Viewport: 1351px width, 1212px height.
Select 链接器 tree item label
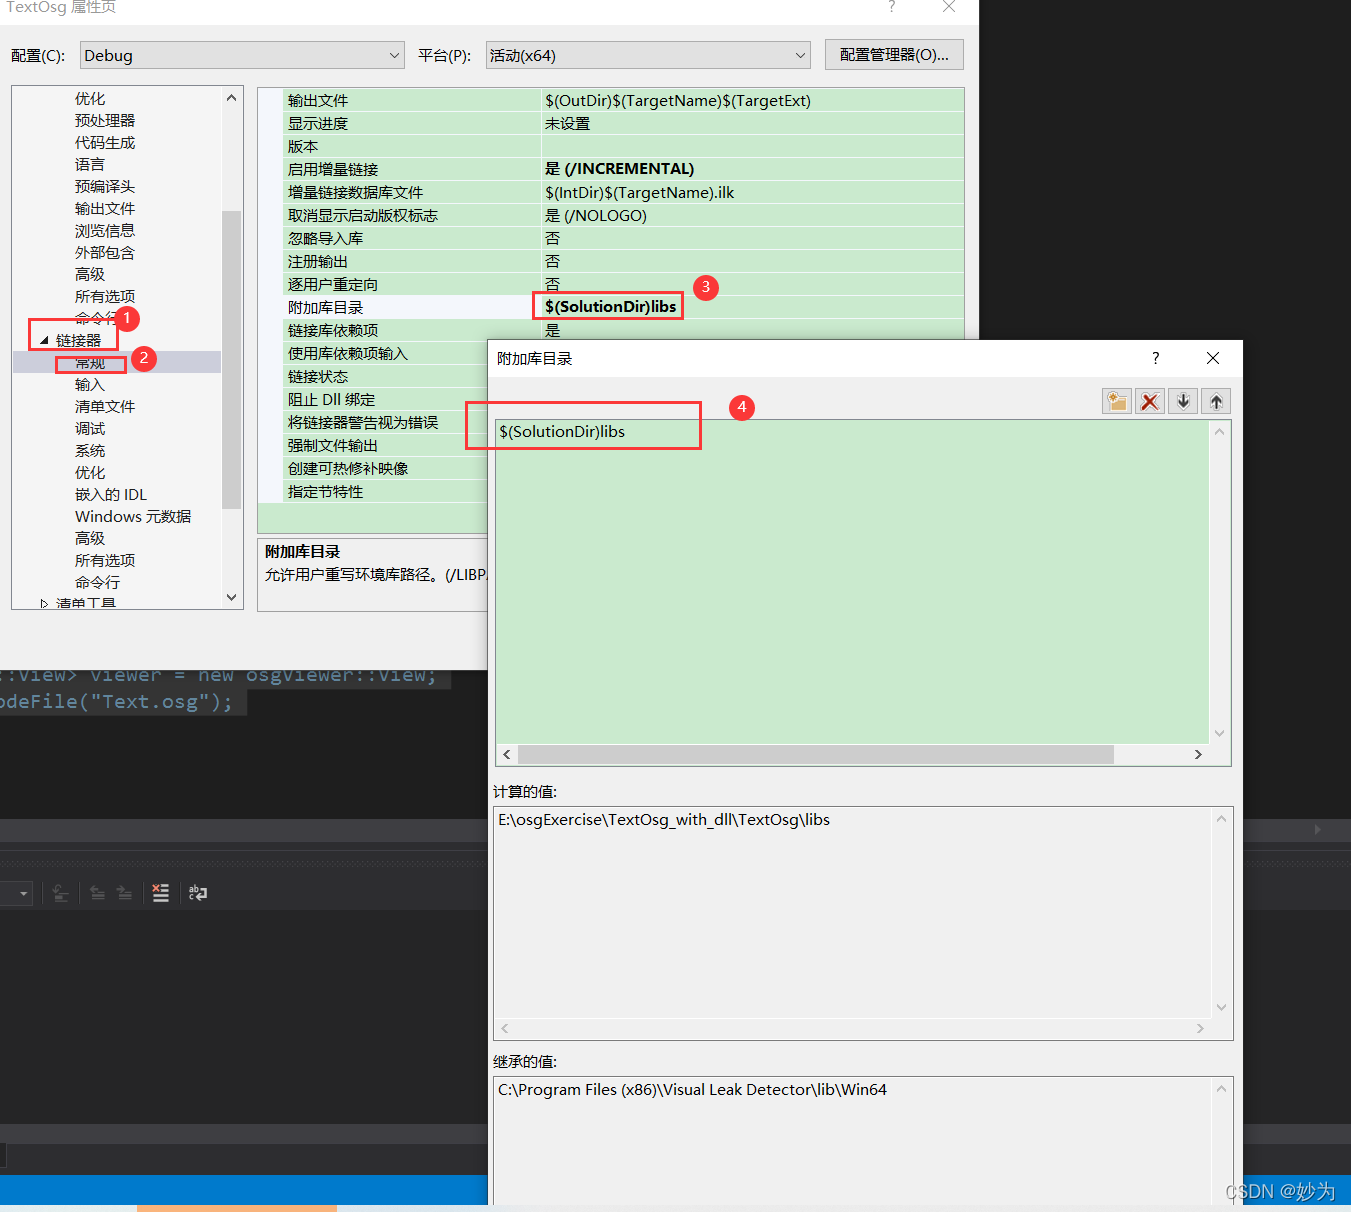click(x=78, y=341)
